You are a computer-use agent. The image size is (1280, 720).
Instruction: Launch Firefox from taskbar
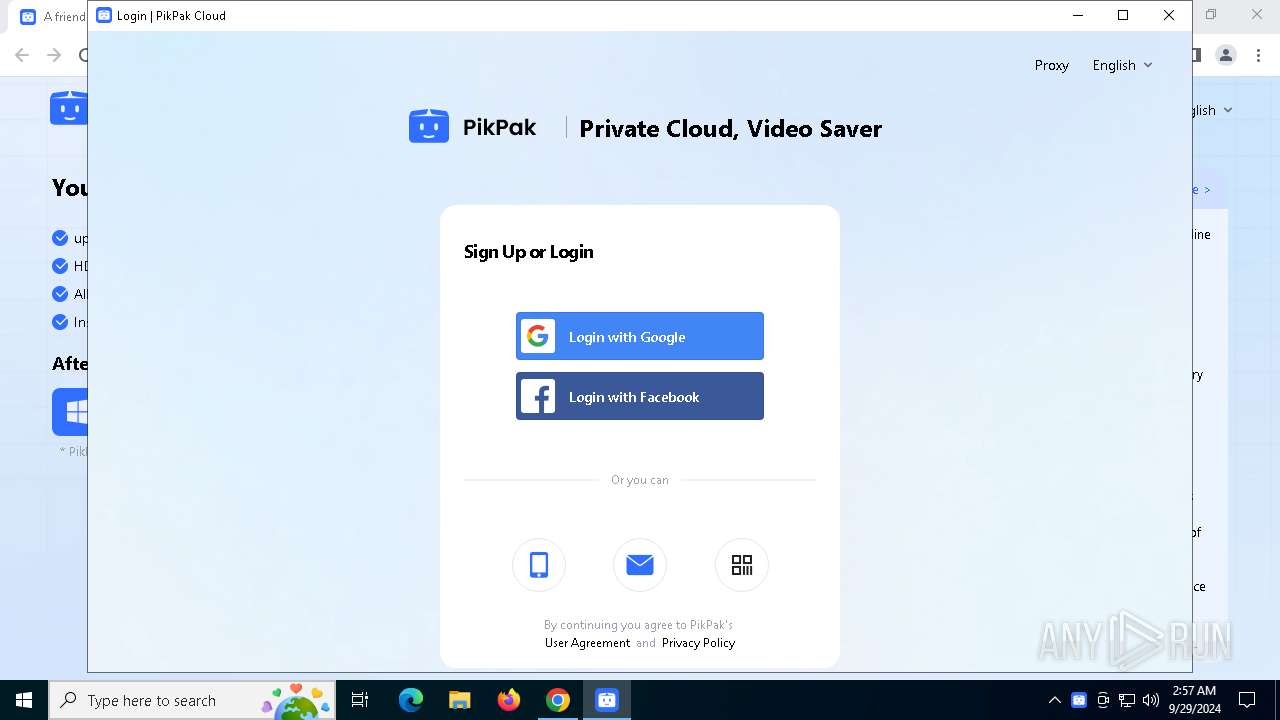509,700
